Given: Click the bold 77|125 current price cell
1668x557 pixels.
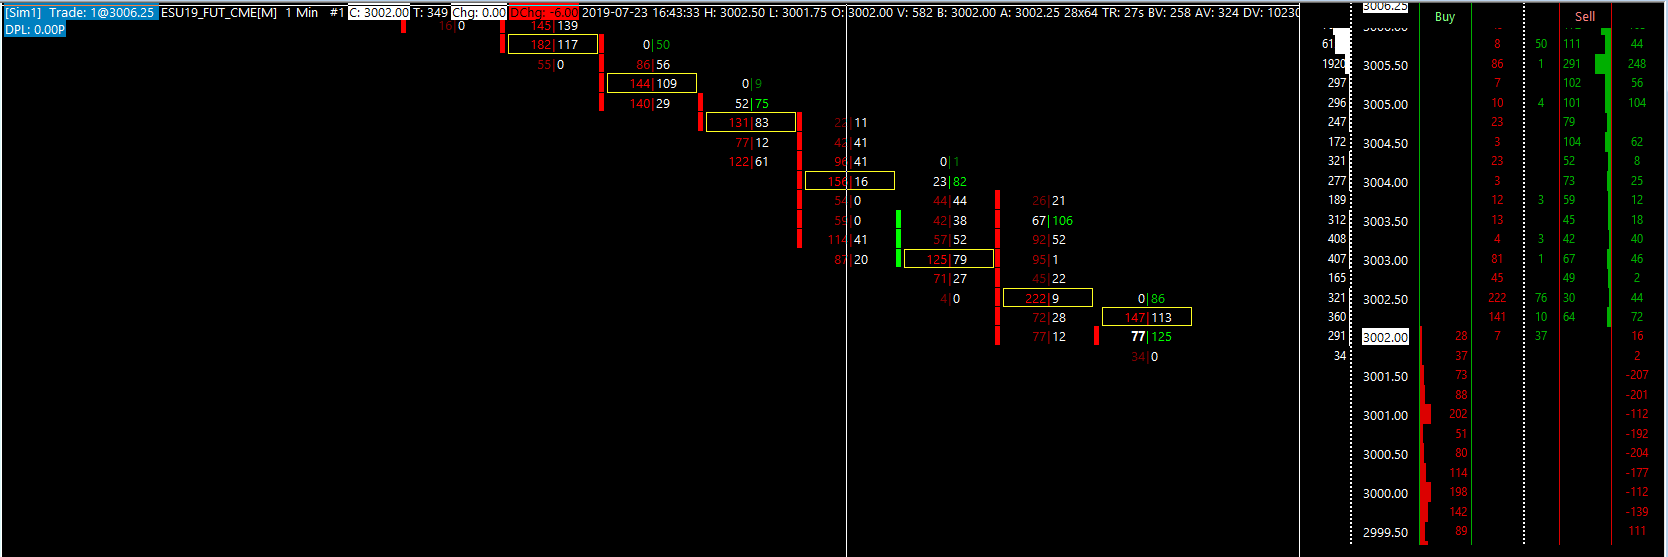Looking at the screenshot, I should tap(1151, 337).
